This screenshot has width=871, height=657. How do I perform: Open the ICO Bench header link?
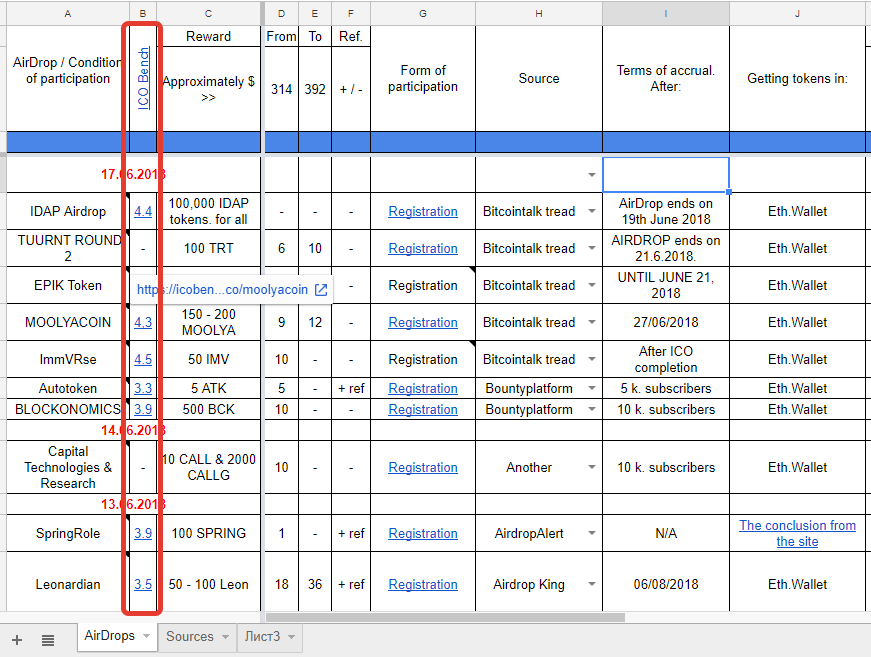pos(143,78)
